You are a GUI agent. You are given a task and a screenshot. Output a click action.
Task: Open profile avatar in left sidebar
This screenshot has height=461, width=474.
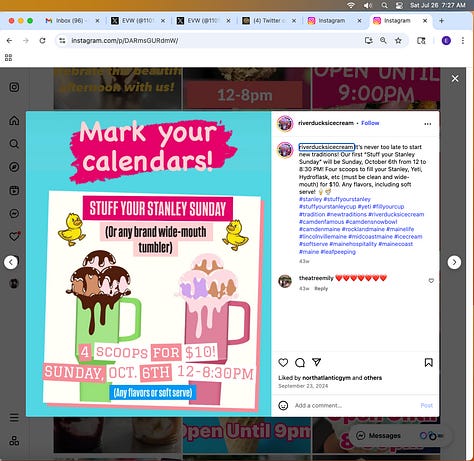coord(14,283)
